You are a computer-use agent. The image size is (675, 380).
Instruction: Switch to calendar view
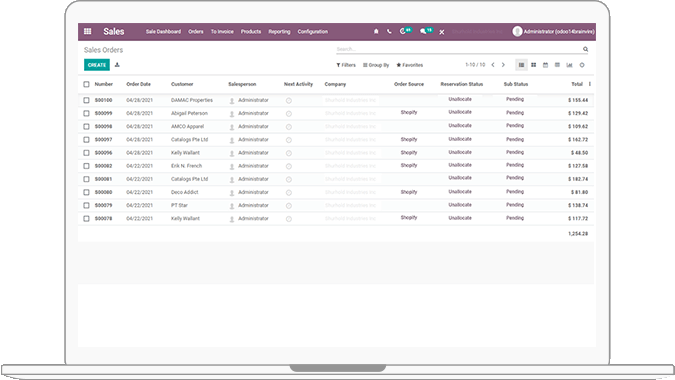(545, 65)
